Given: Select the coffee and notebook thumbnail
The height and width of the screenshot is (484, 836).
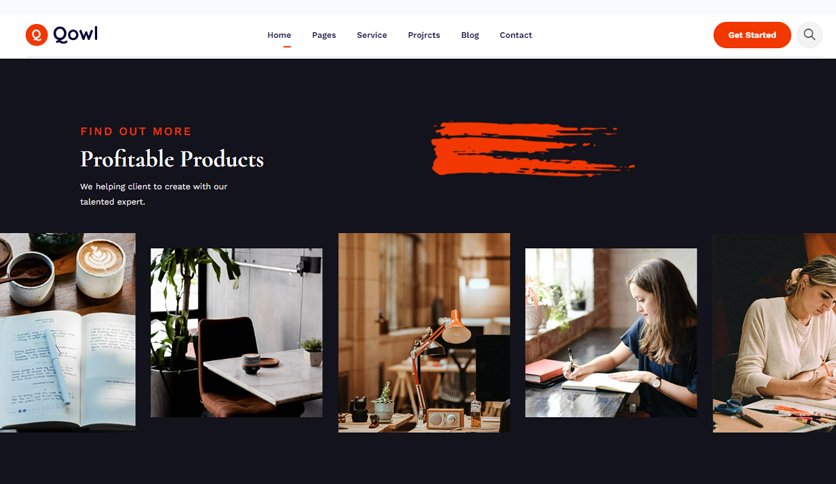Looking at the screenshot, I should (68, 330).
